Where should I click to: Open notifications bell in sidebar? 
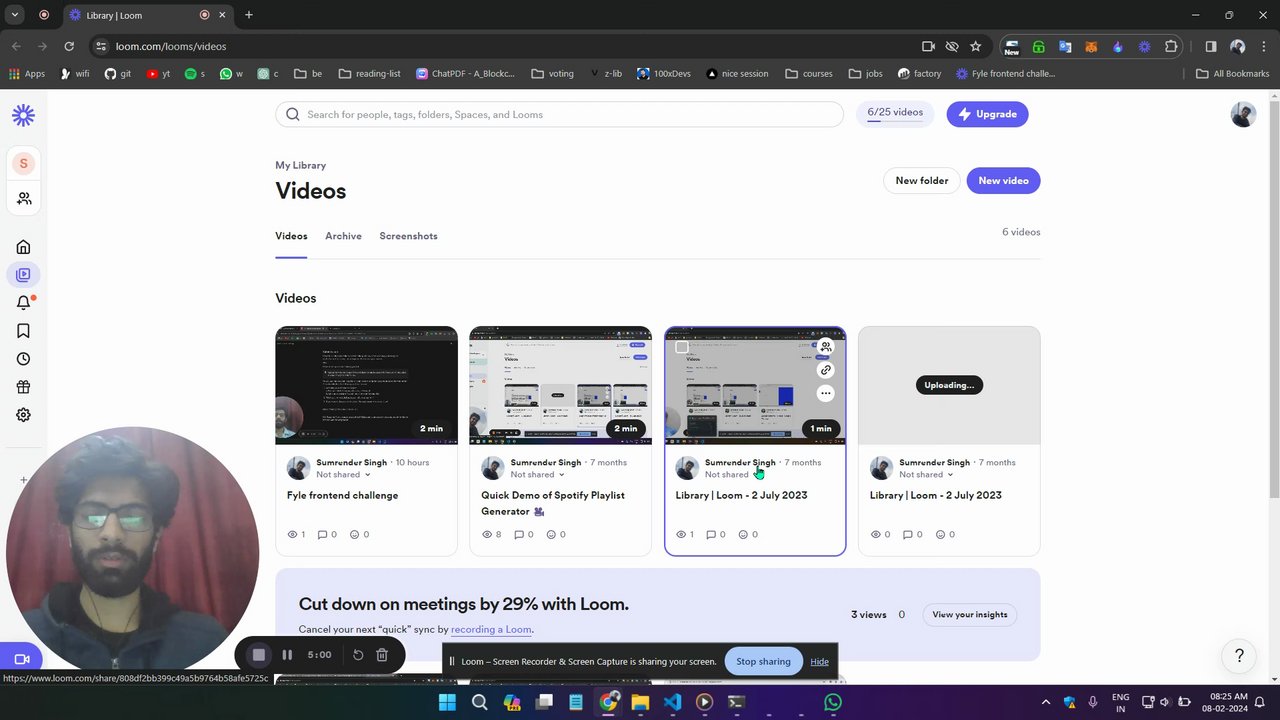coord(23,303)
